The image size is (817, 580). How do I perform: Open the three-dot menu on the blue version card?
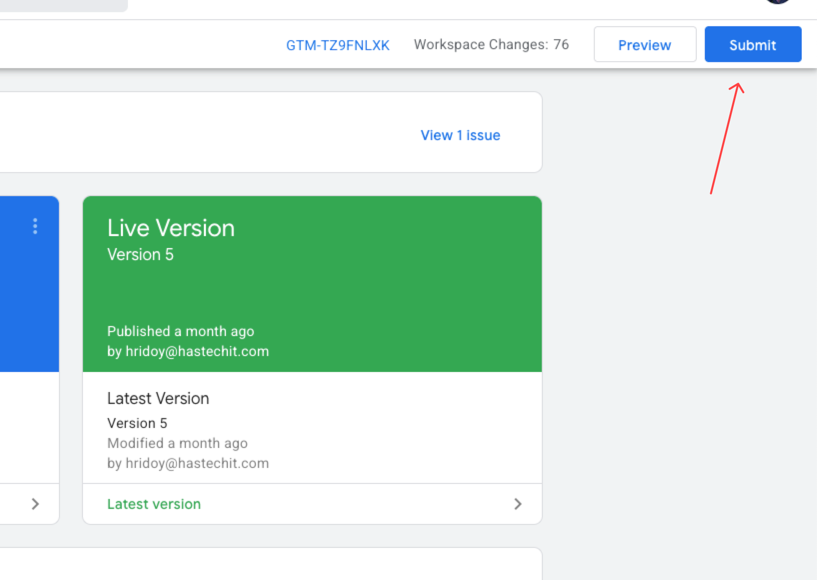tap(35, 227)
